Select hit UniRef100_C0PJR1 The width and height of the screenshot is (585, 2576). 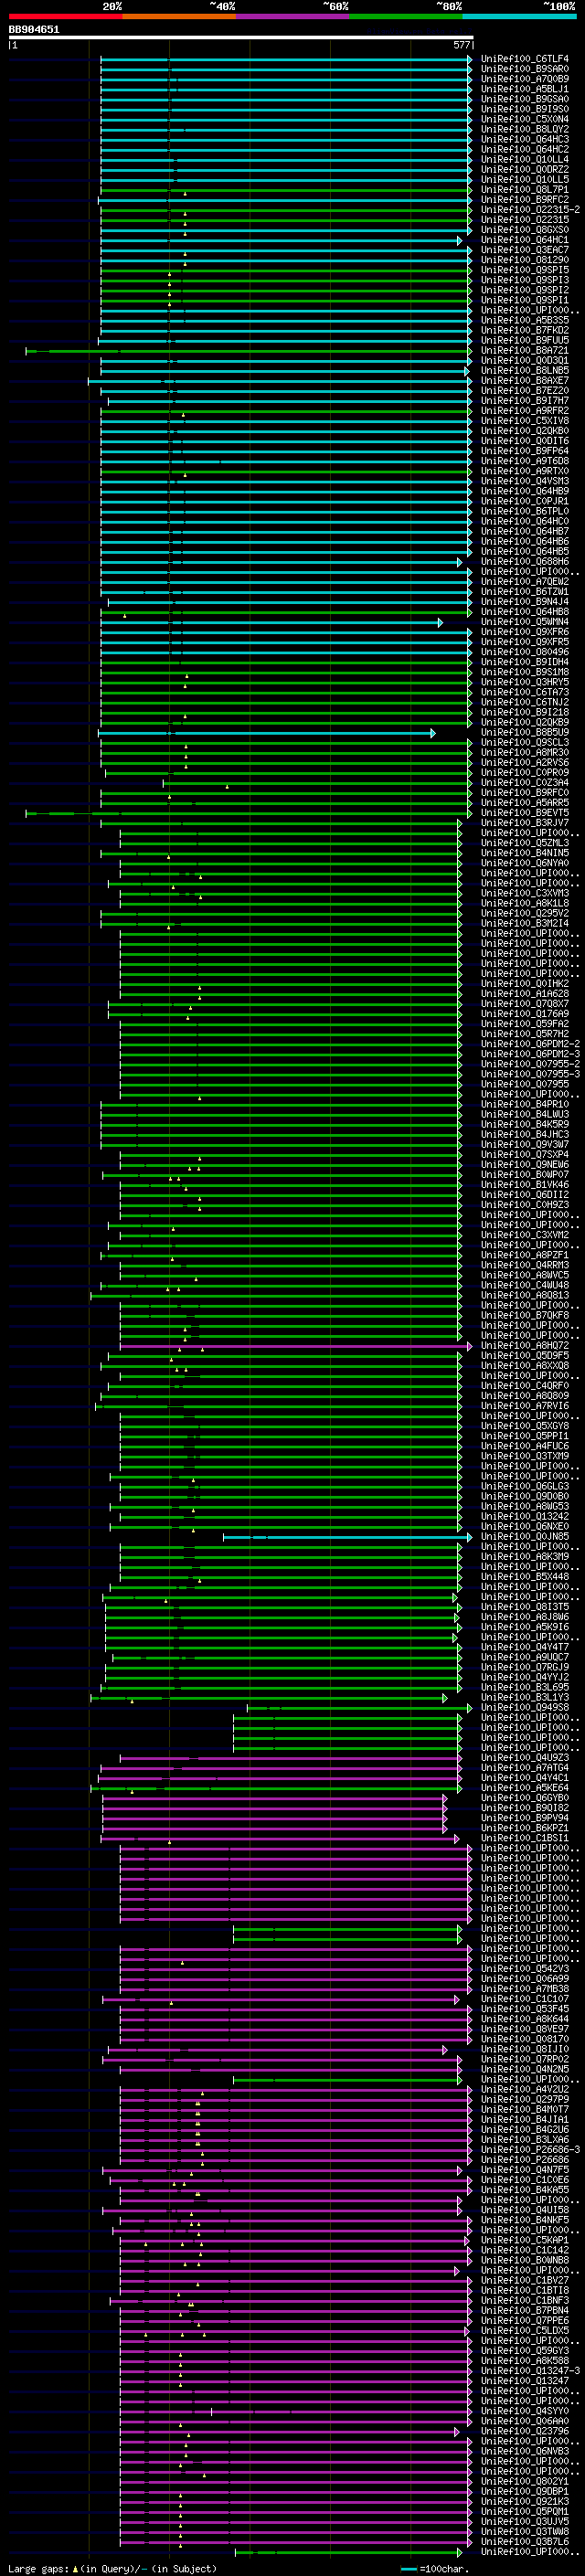(x=524, y=501)
